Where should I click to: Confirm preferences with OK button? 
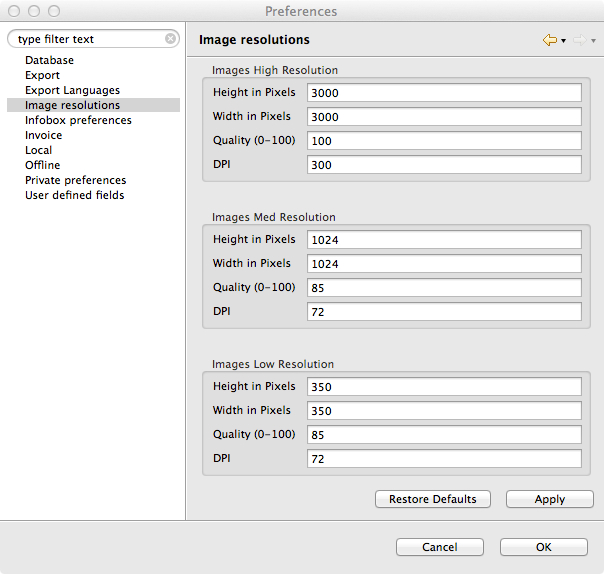(x=544, y=547)
